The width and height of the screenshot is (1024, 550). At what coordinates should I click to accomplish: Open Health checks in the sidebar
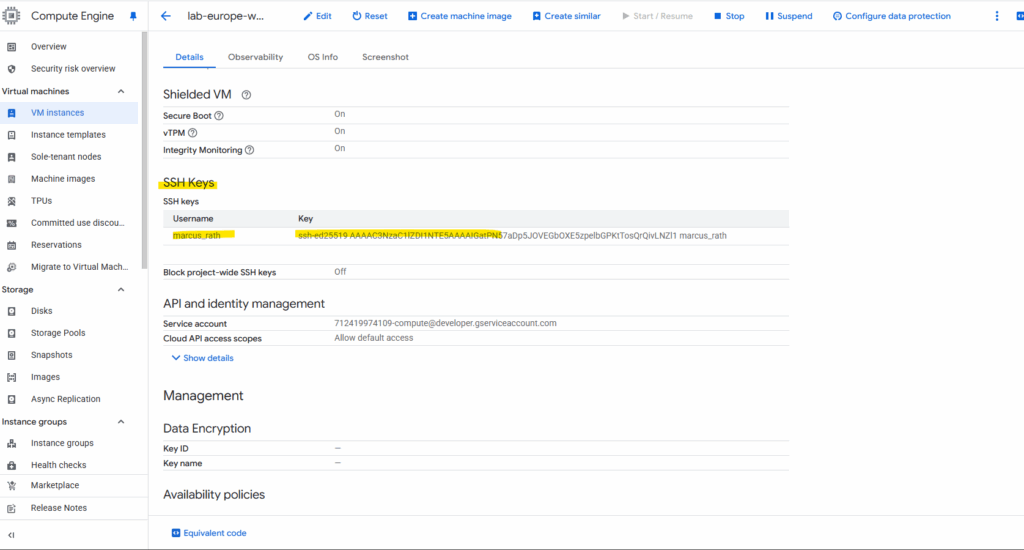(58, 465)
